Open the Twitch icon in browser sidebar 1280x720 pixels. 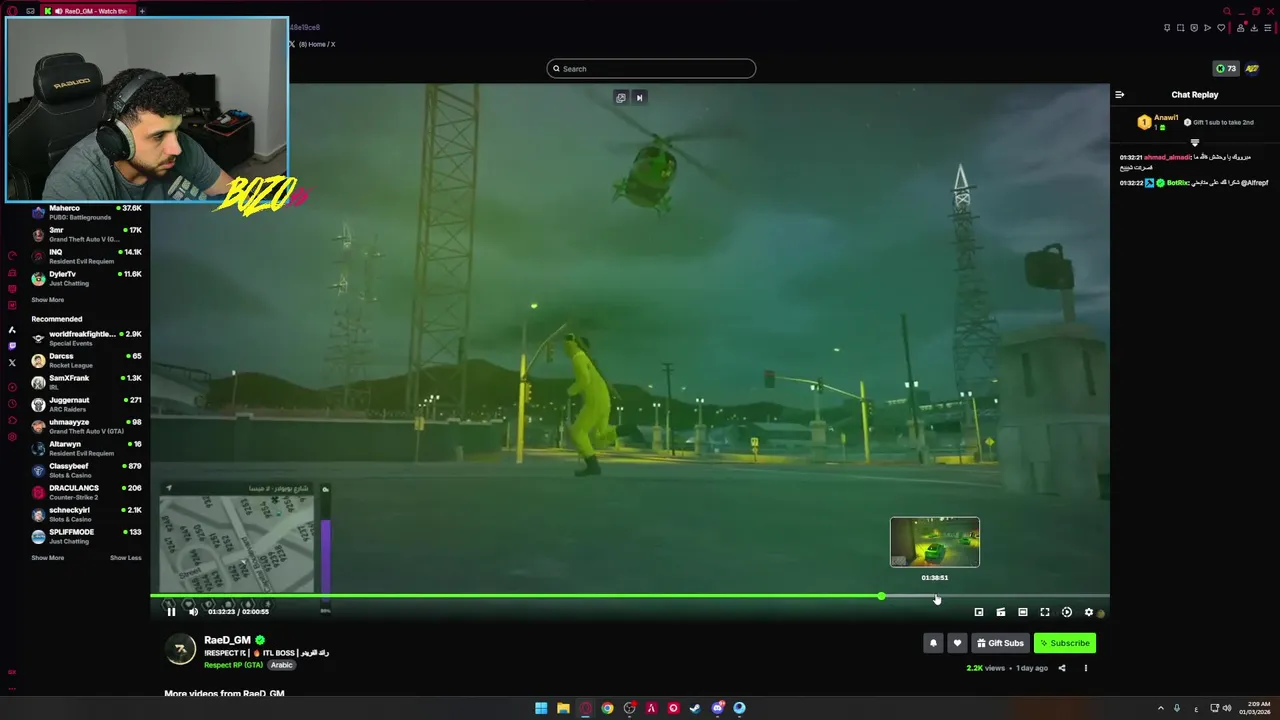12,346
